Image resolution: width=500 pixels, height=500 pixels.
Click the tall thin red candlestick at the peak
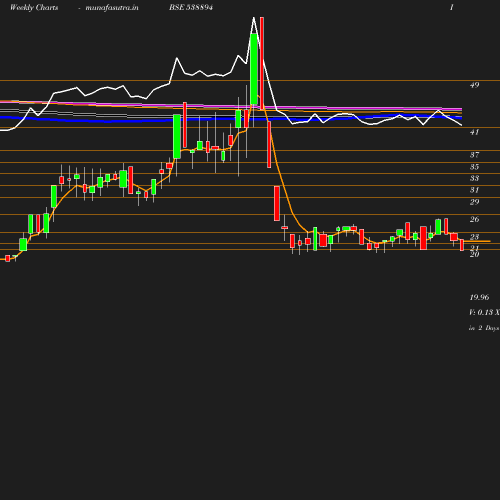point(262,63)
